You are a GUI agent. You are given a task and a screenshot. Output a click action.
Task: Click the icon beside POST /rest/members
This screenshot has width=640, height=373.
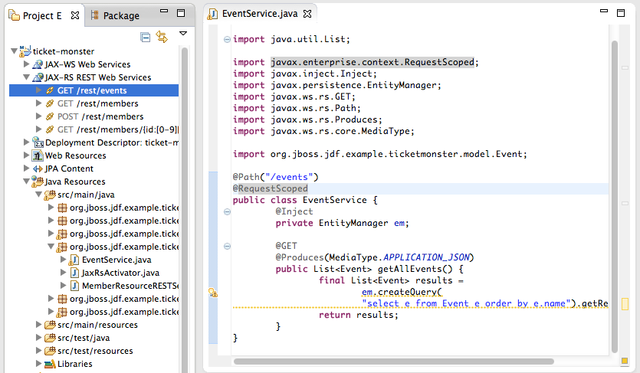click(50, 117)
